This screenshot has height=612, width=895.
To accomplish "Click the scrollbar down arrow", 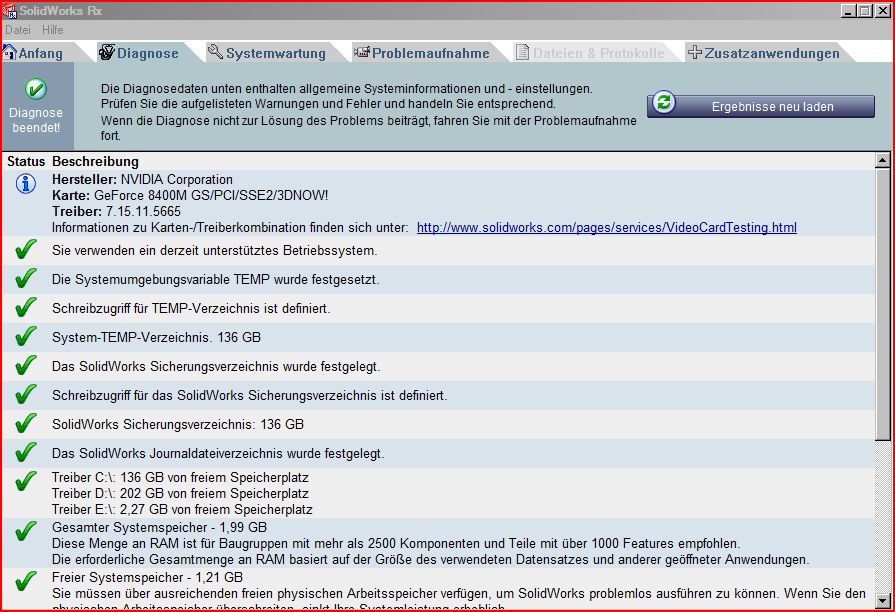I will coord(882,601).
